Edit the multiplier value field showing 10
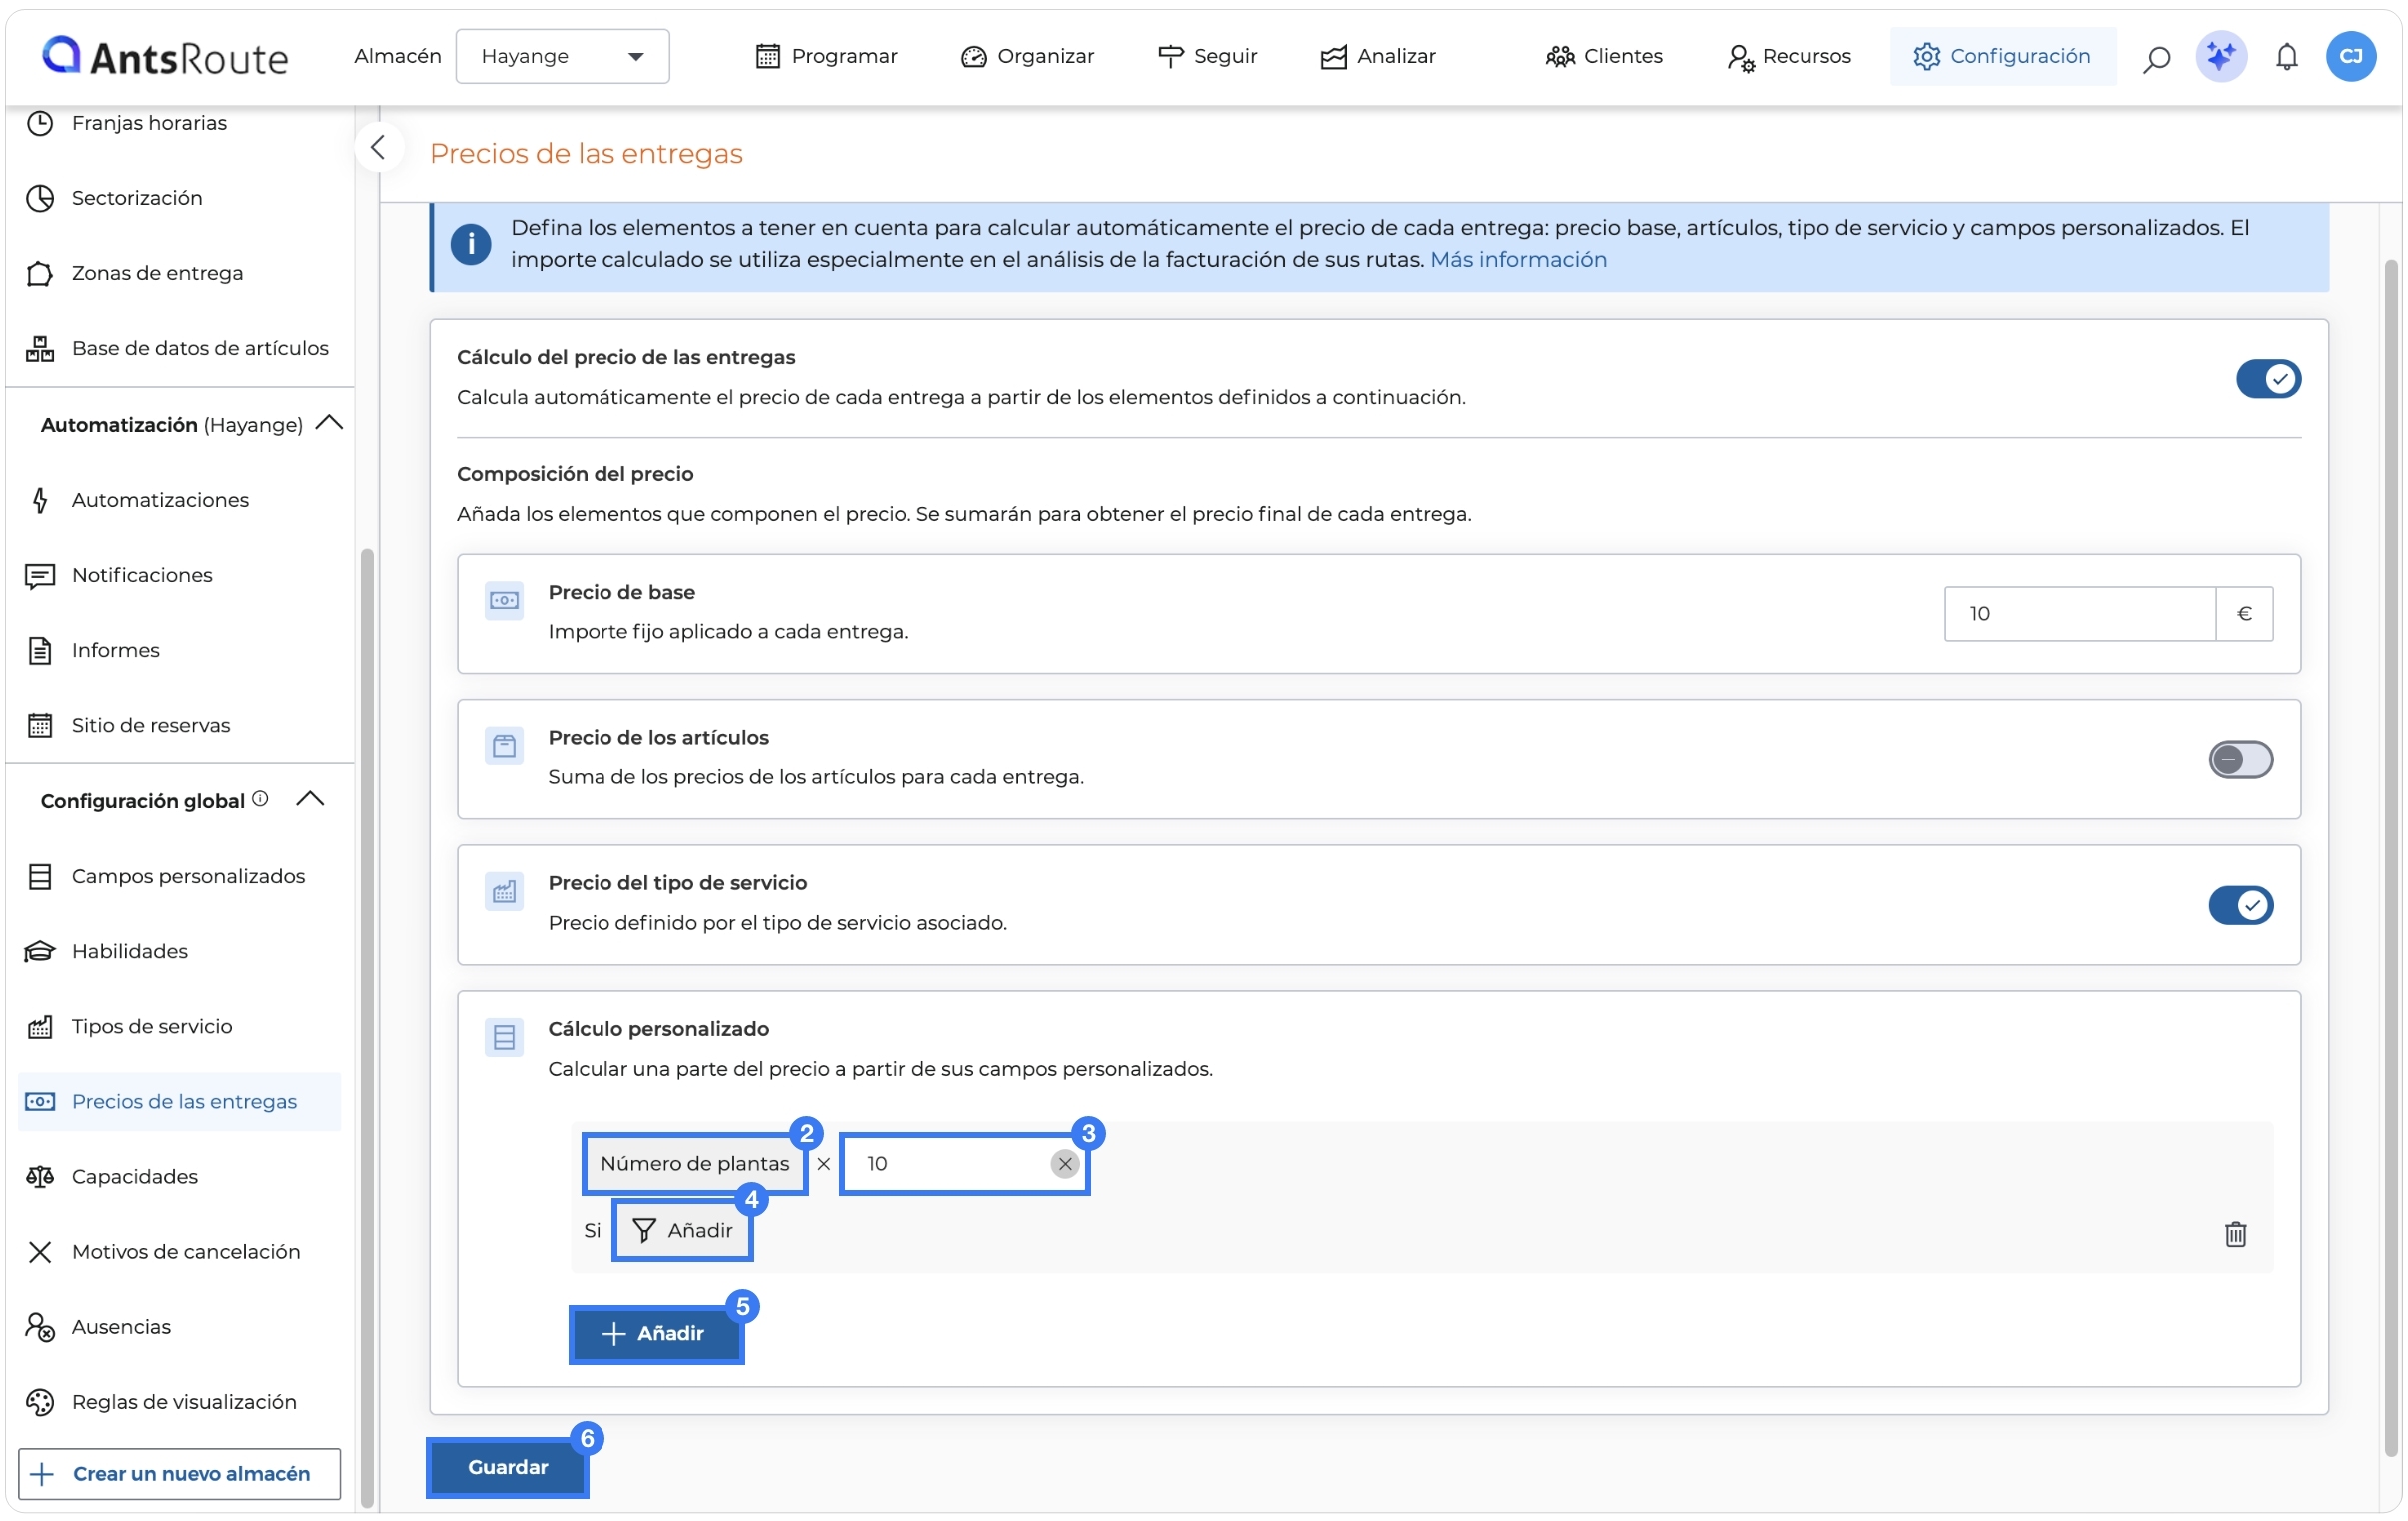2408x1521 pixels. pos(965,1164)
